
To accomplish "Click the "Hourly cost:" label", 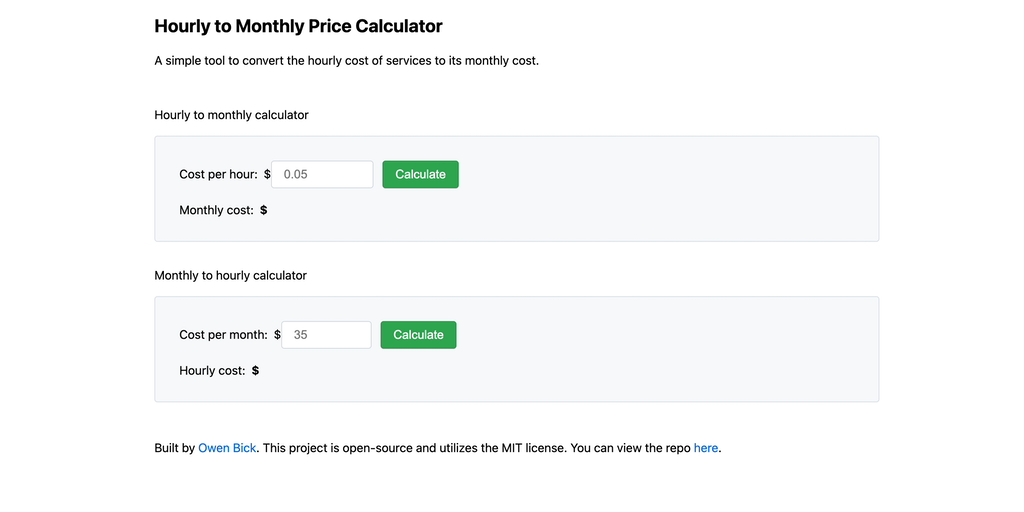I will click(212, 370).
